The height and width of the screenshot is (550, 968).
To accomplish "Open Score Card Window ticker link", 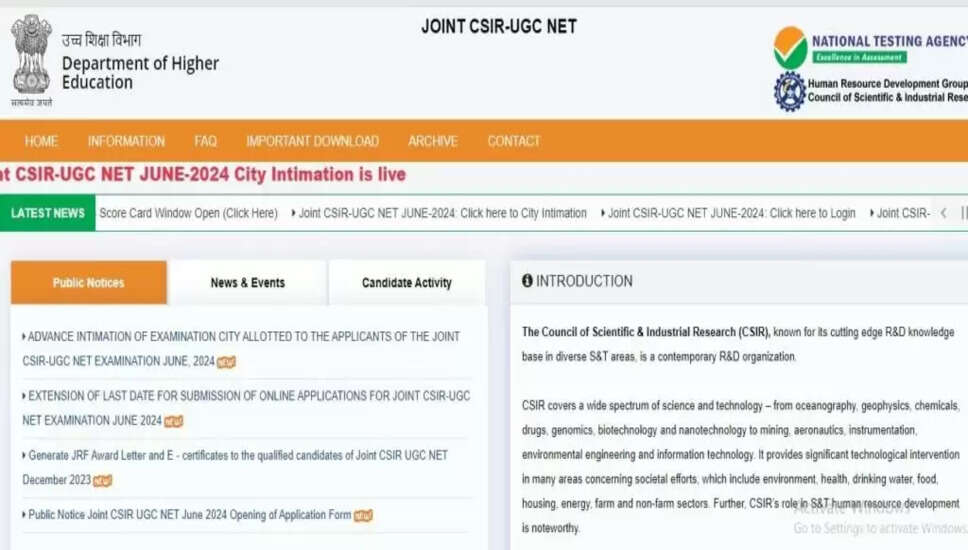I will point(188,213).
